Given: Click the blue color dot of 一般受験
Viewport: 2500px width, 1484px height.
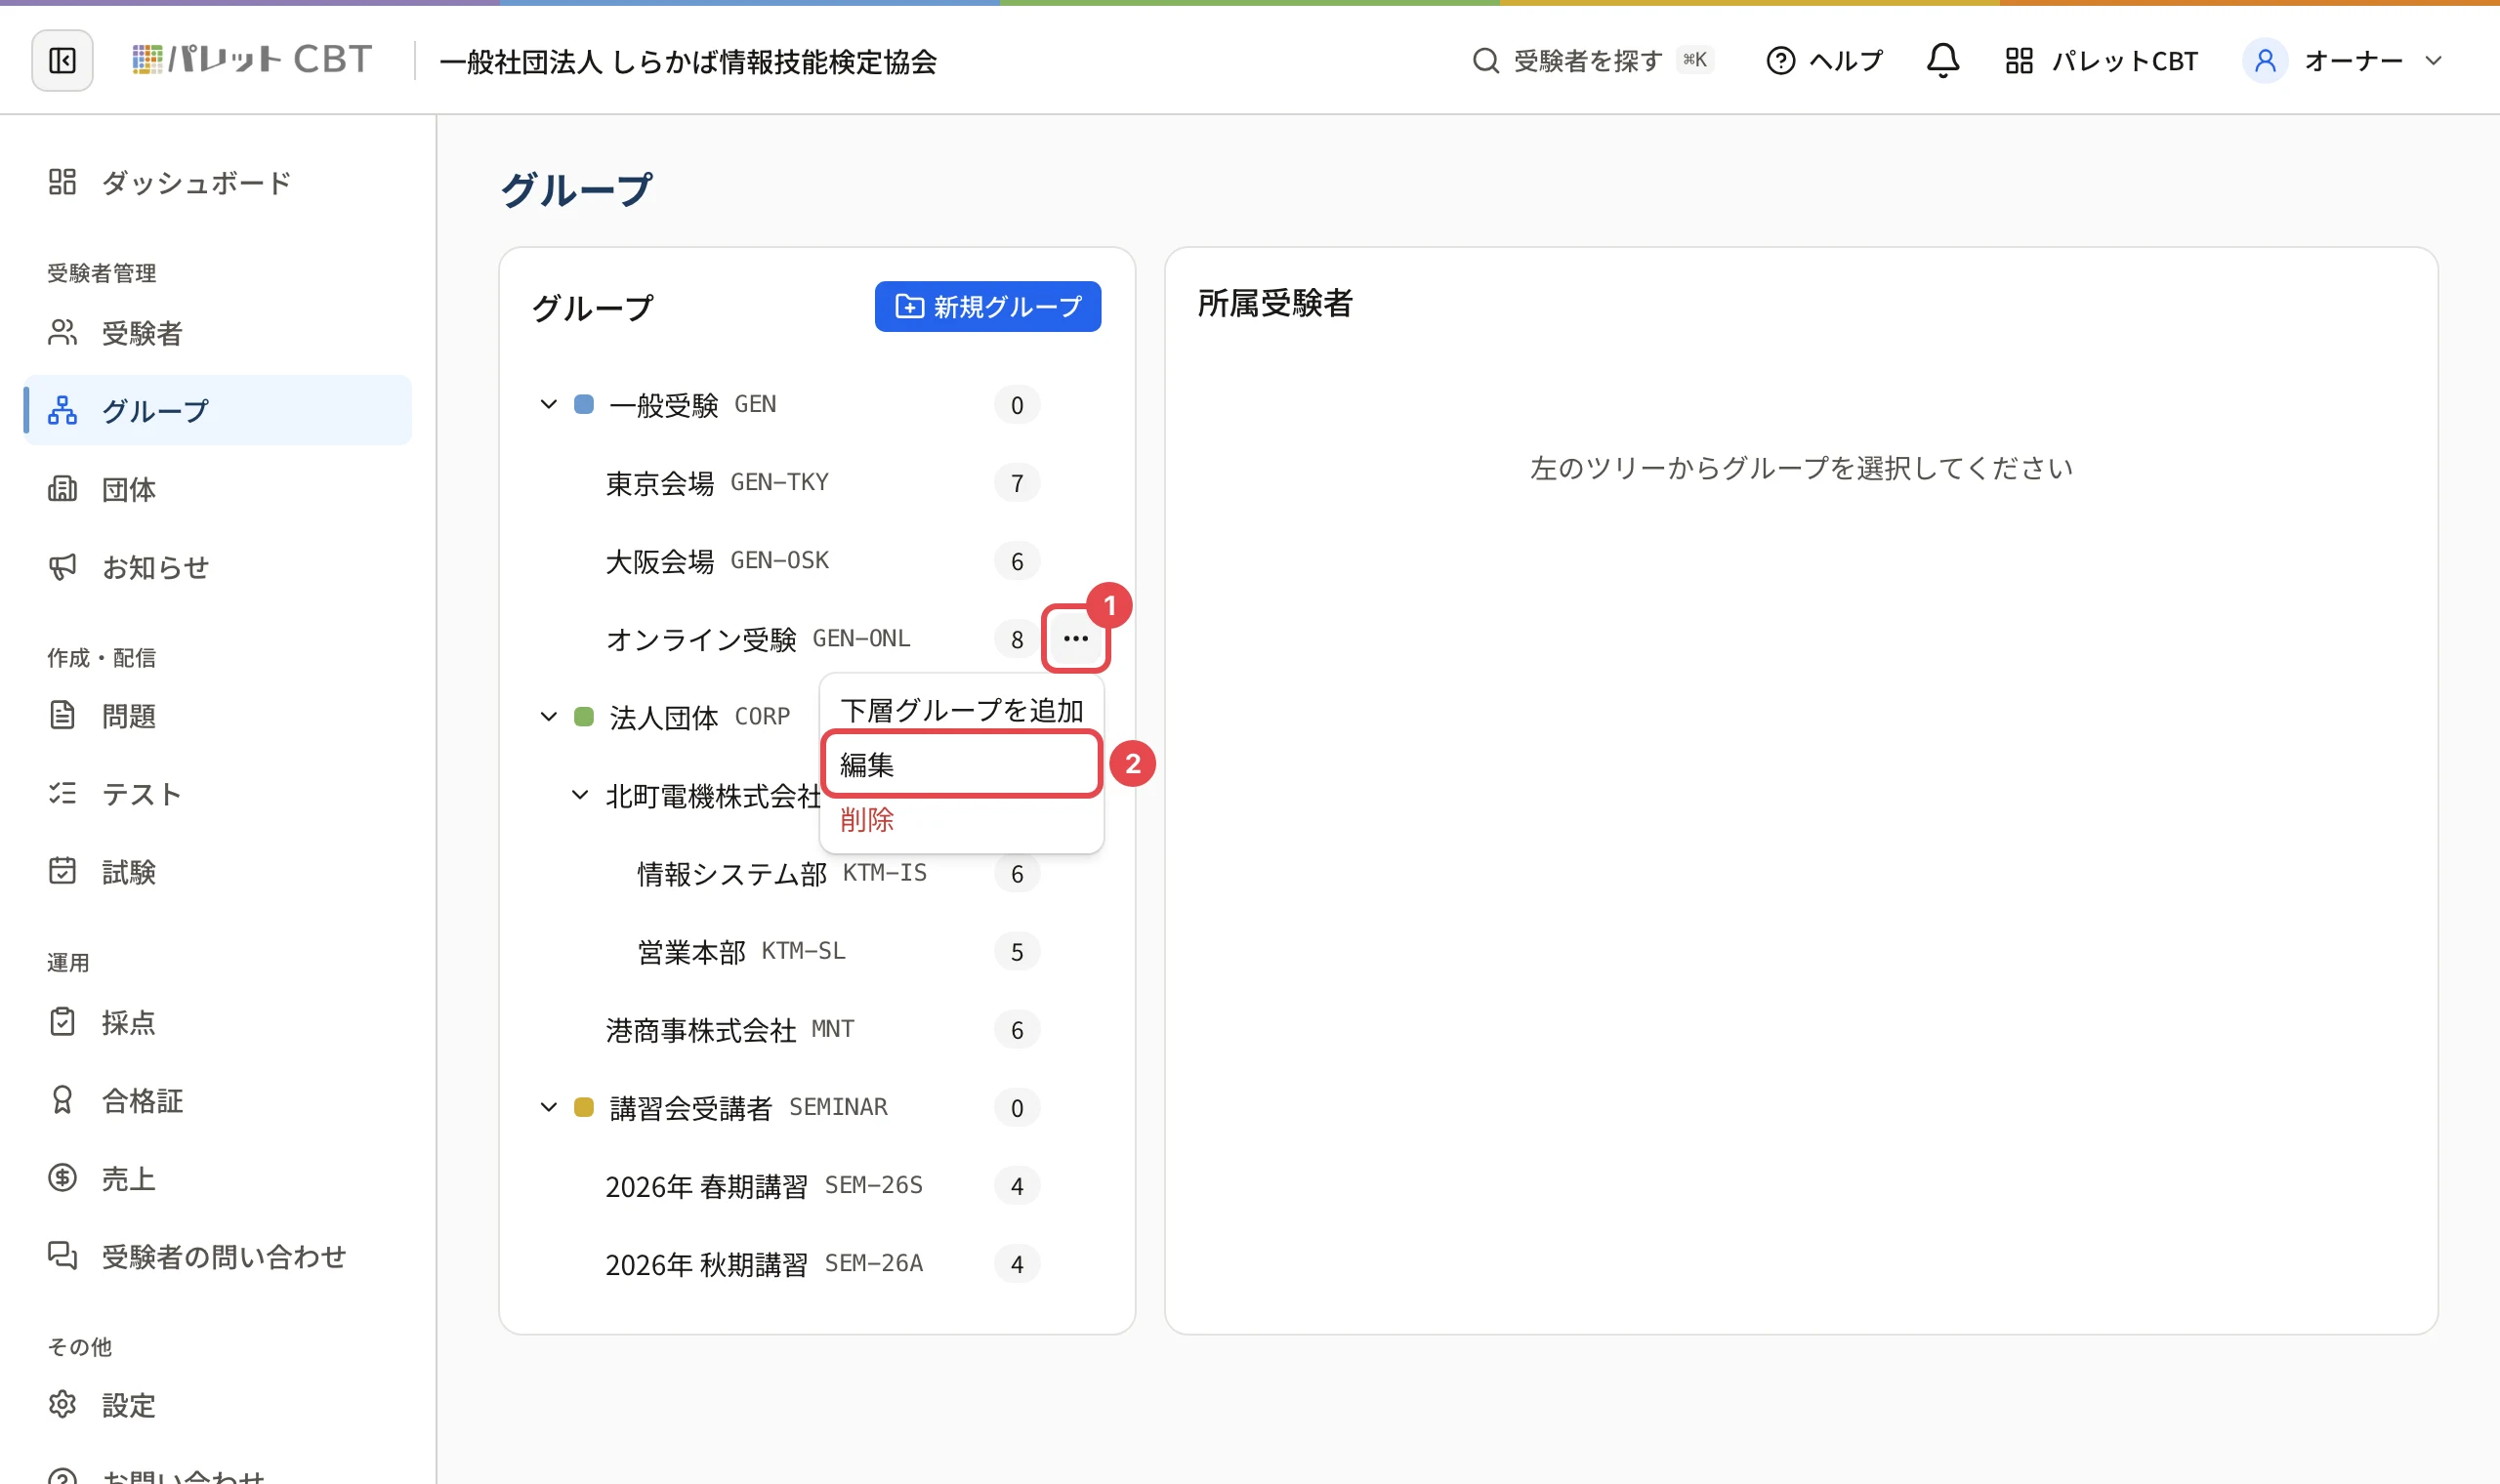Looking at the screenshot, I should [584, 405].
